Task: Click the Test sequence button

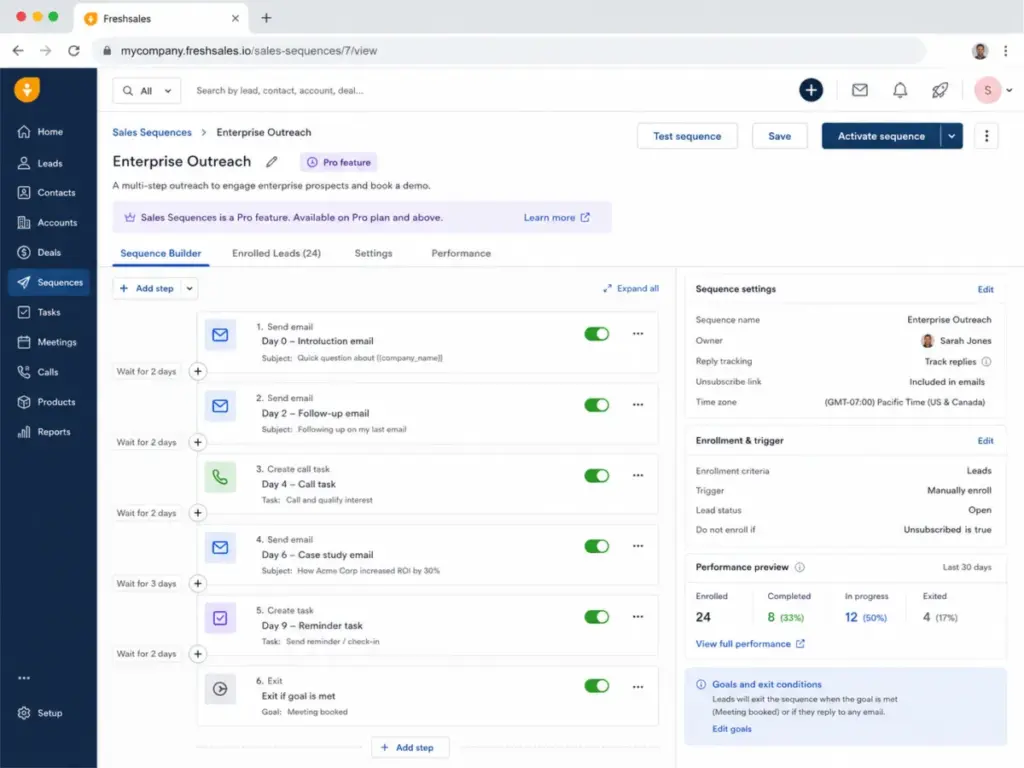Action: coord(687,136)
